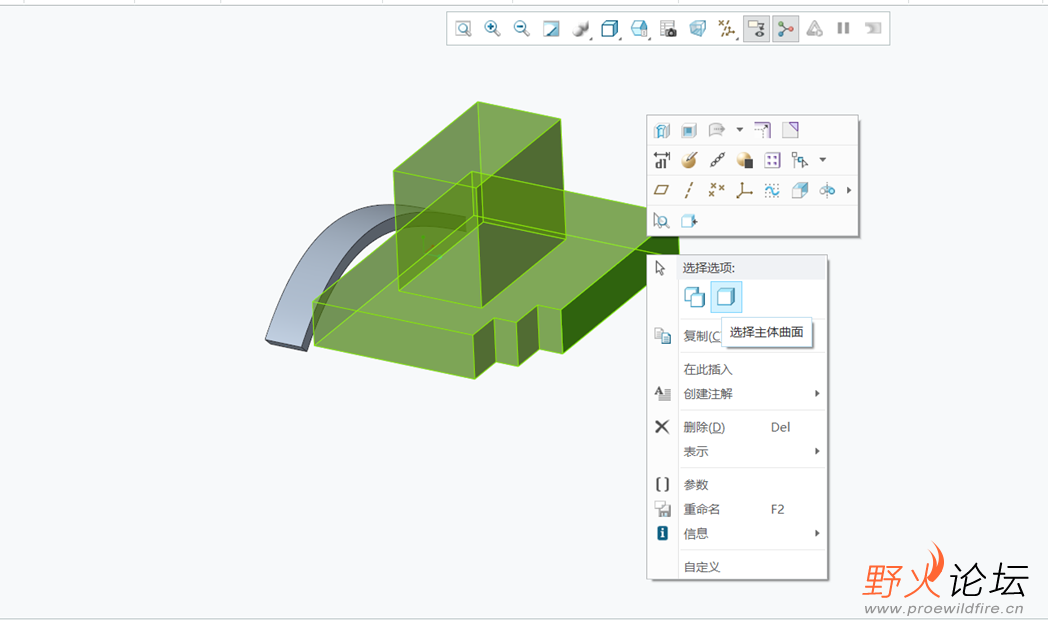Image resolution: width=1048 pixels, height=625 pixels.
Task: Click the datum Axis dashed line icon
Action: pos(689,190)
